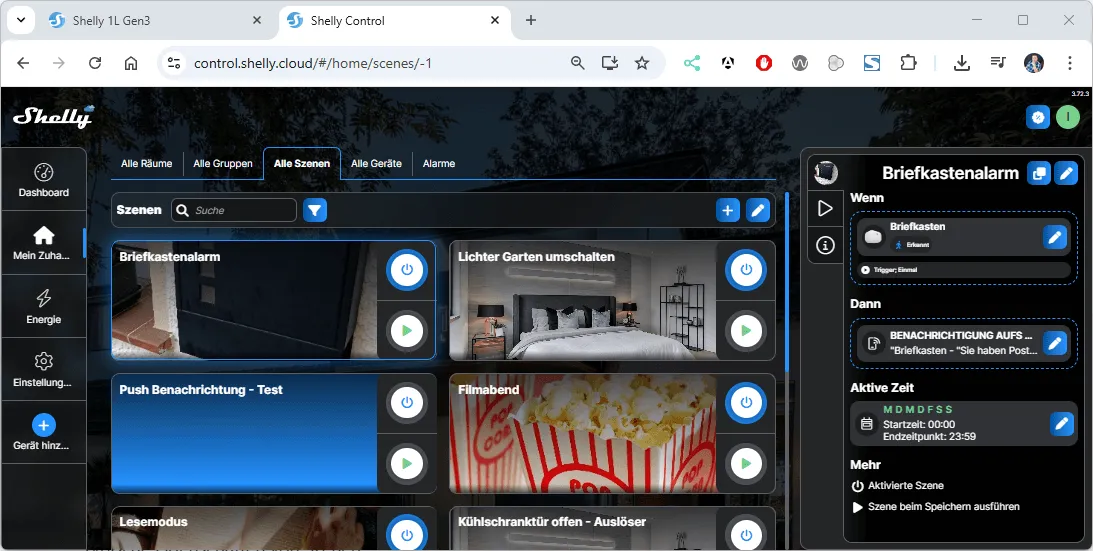Close the Shelly 1L Gen3 tab
The width and height of the screenshot is (1093, 551).
257,20
